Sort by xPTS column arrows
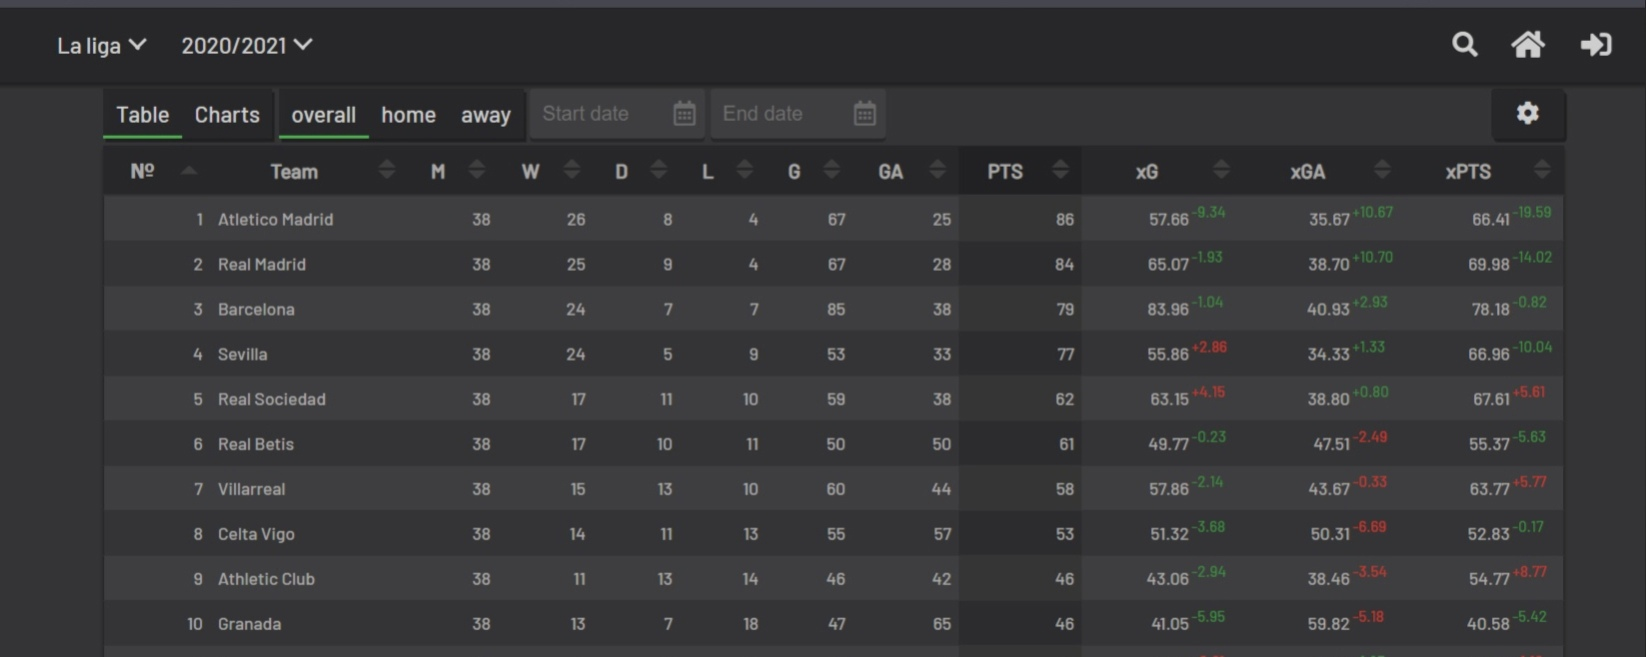Viewport: 1646px width, 657px height. (1542, 170)
